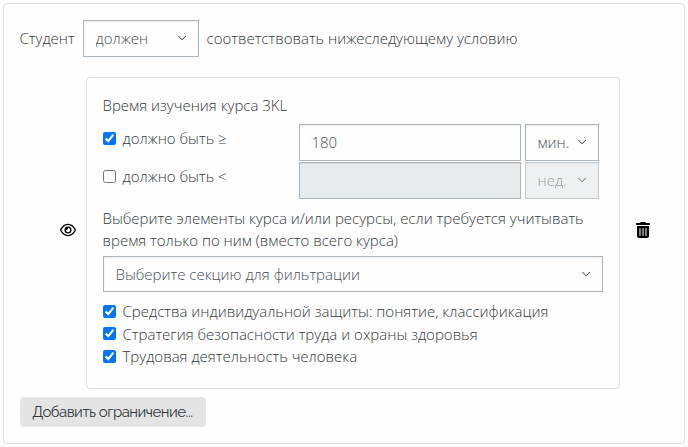This screenshot has width=688, height=447.
Task: Click 'соответствовать нижеследующему условию' text
Action: point(362,39)
